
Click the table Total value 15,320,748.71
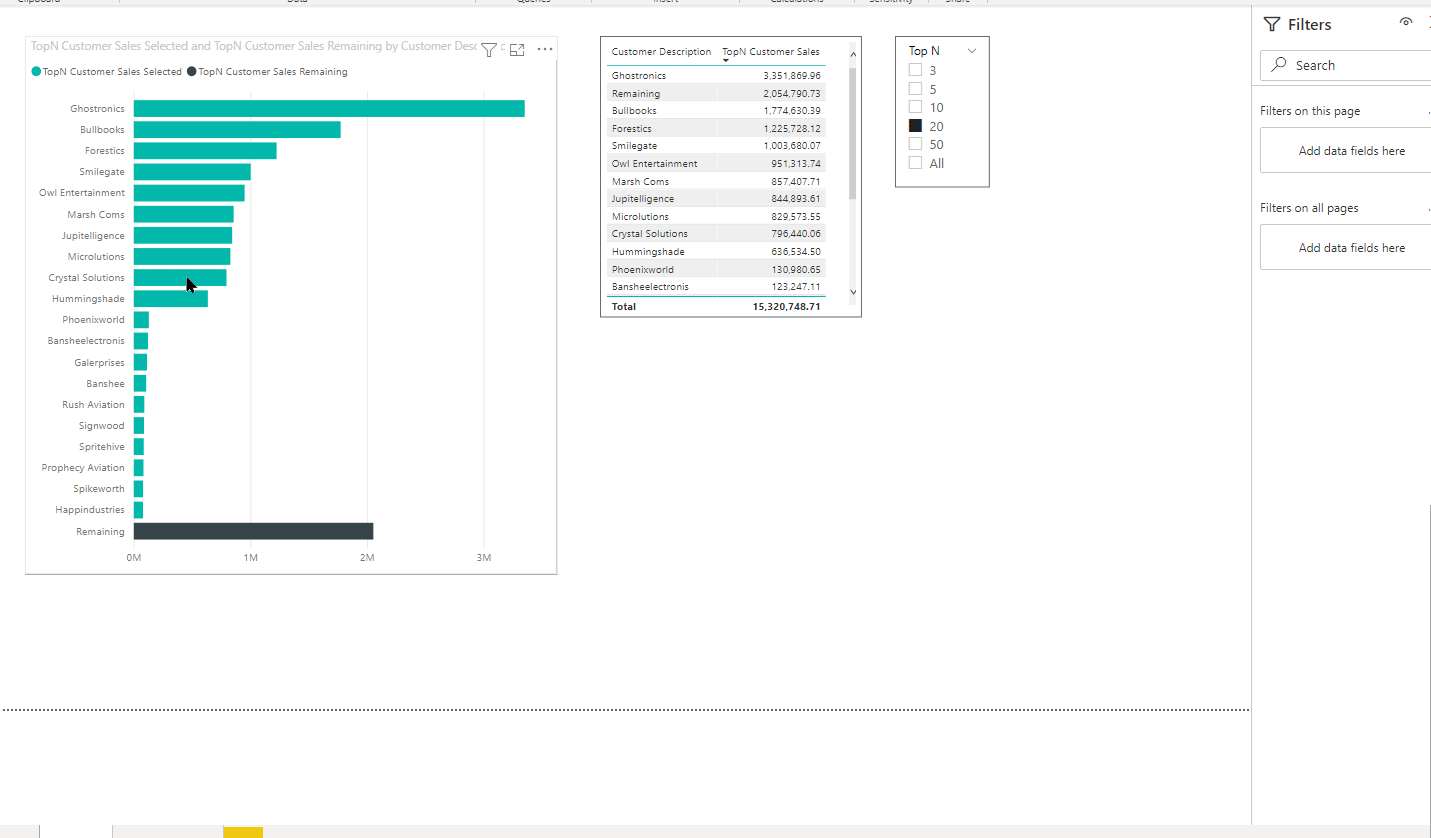[x=786, y=307]
